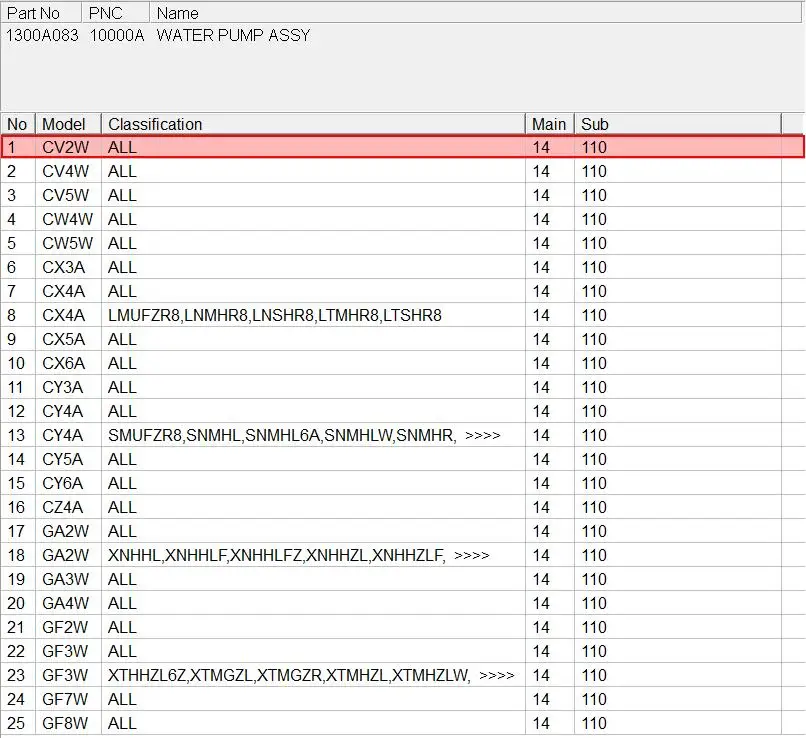806x738 pixels.
Task: Select the GF7W model row
Action: point(402,699)
